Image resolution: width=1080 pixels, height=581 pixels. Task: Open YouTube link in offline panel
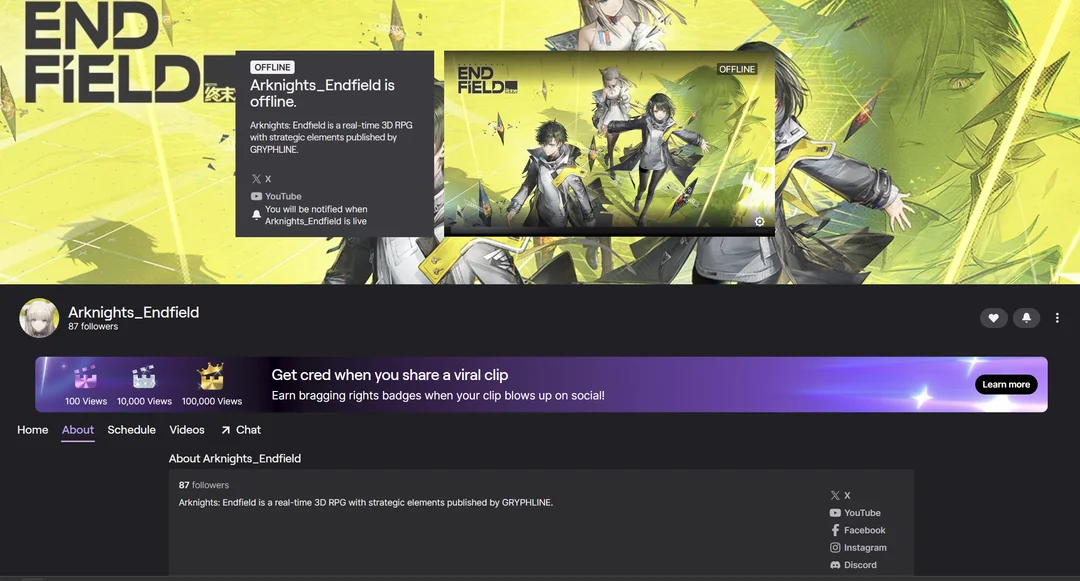tap(276, 196)
